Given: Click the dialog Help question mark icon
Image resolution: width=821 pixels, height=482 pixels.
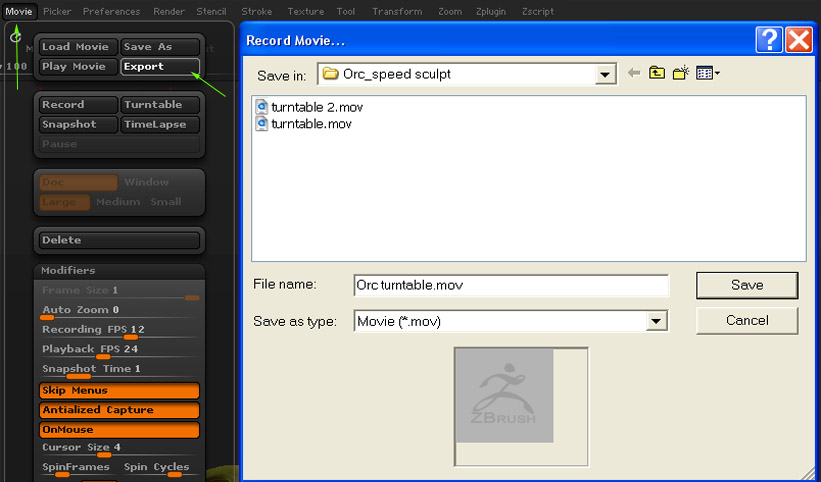Looking at the screenshot, I should click(769, 40).
